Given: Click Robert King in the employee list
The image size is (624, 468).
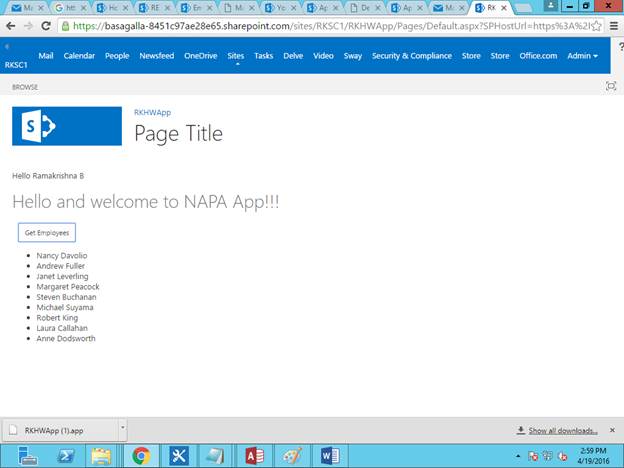Looking at the screenshot, I should coord(57,318).
